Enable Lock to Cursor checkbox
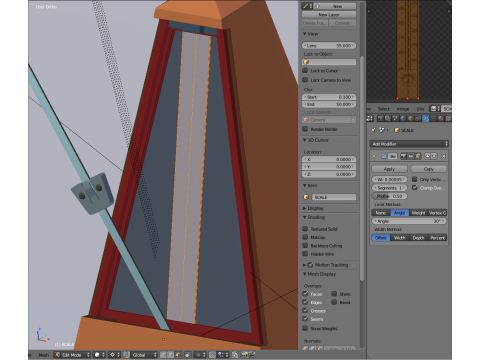The height and width of the screenshot is (360, 480). [305, 70]
